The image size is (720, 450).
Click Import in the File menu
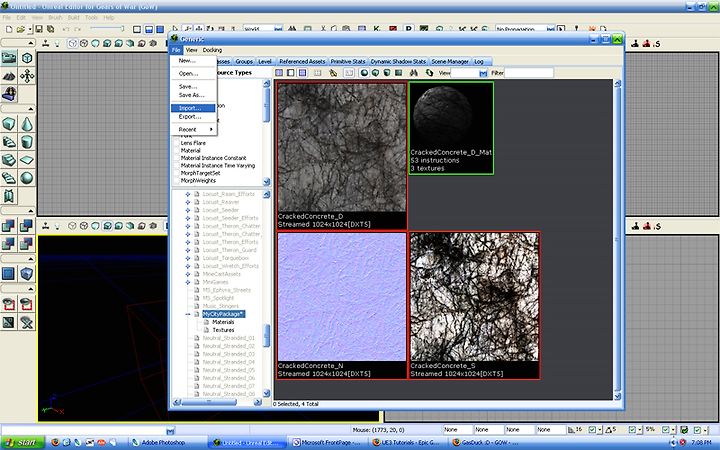193,108
